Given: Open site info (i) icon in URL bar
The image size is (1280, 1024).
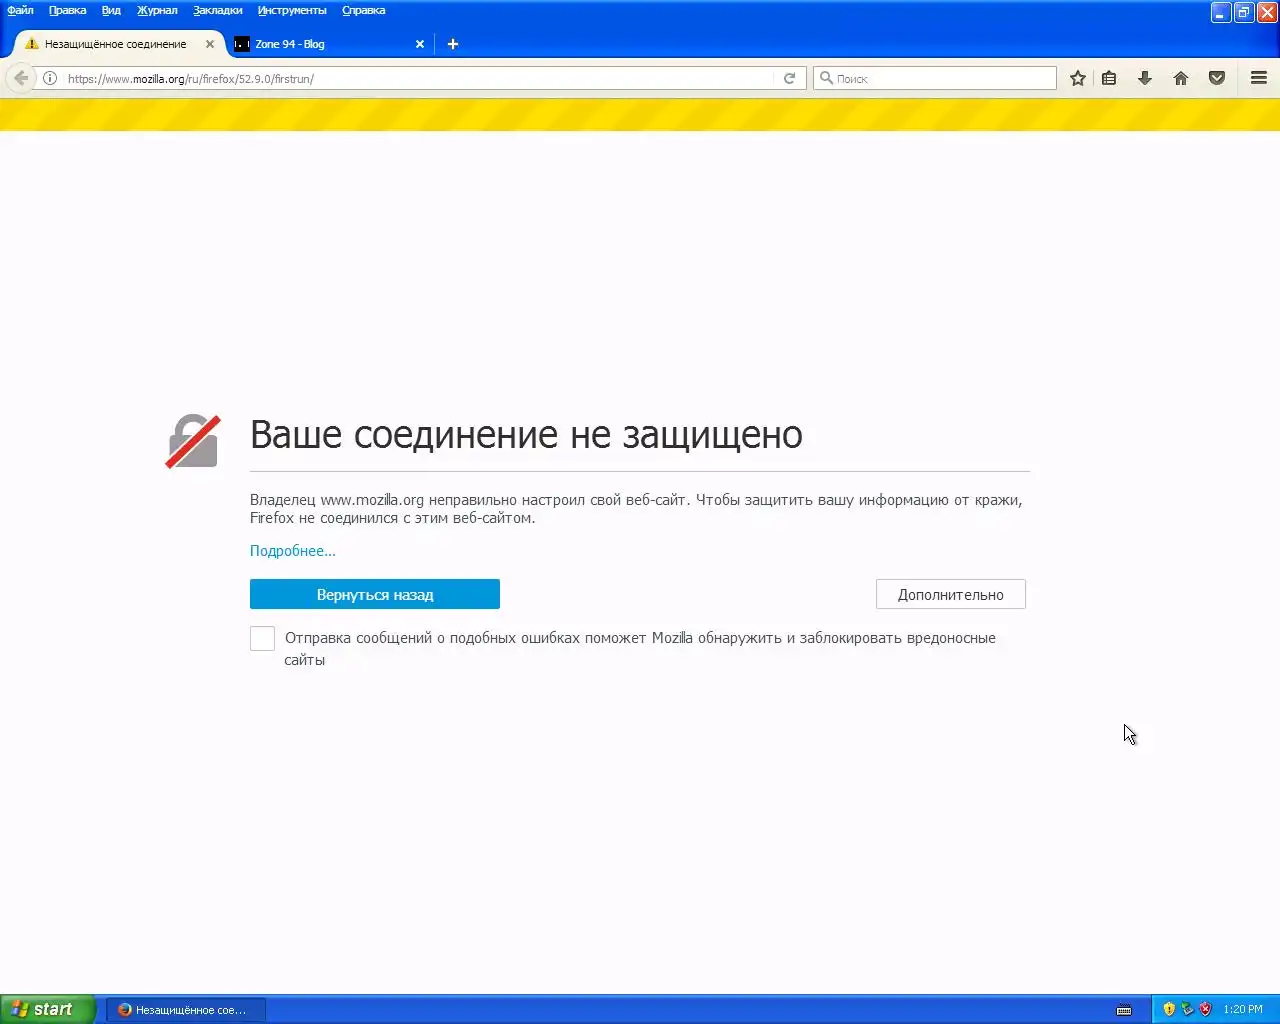Looking at the screenshot, I should click(49, 78).
